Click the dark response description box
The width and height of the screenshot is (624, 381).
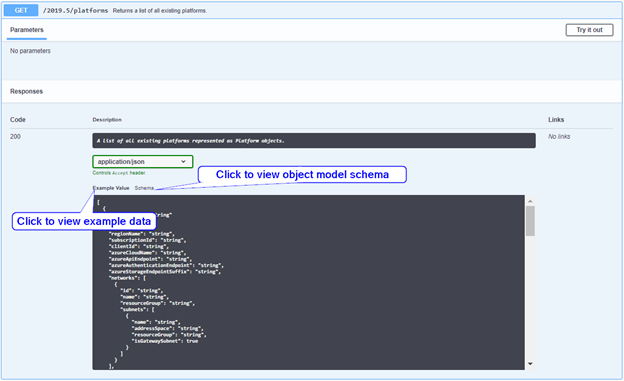coord(314,141)
